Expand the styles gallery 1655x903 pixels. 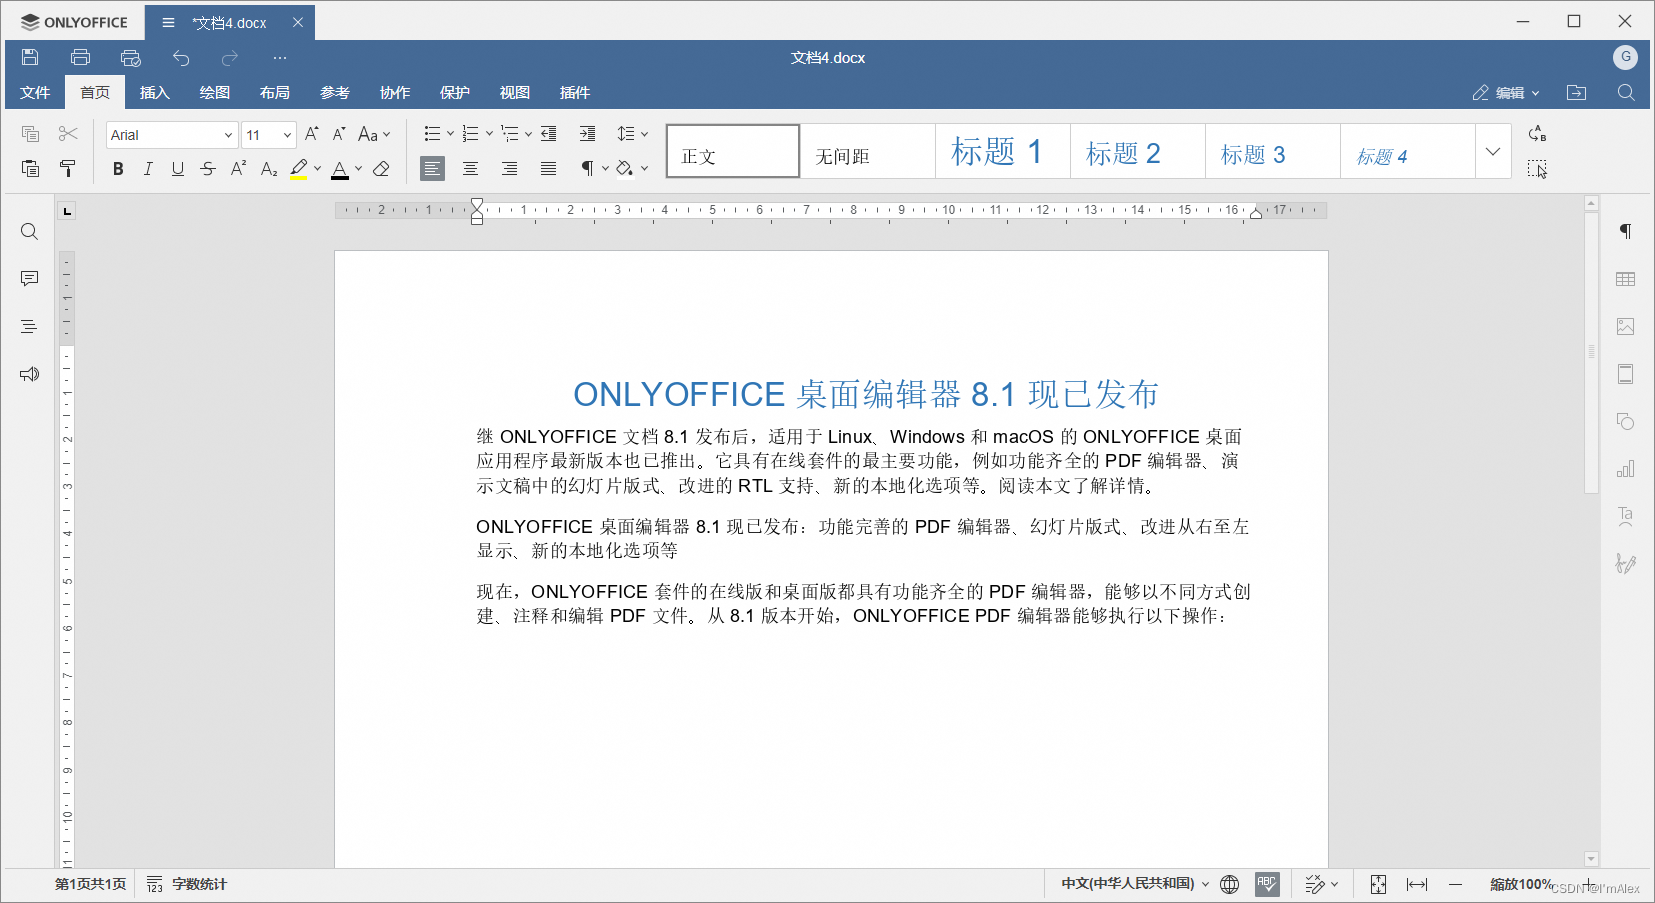(1493, 152)
